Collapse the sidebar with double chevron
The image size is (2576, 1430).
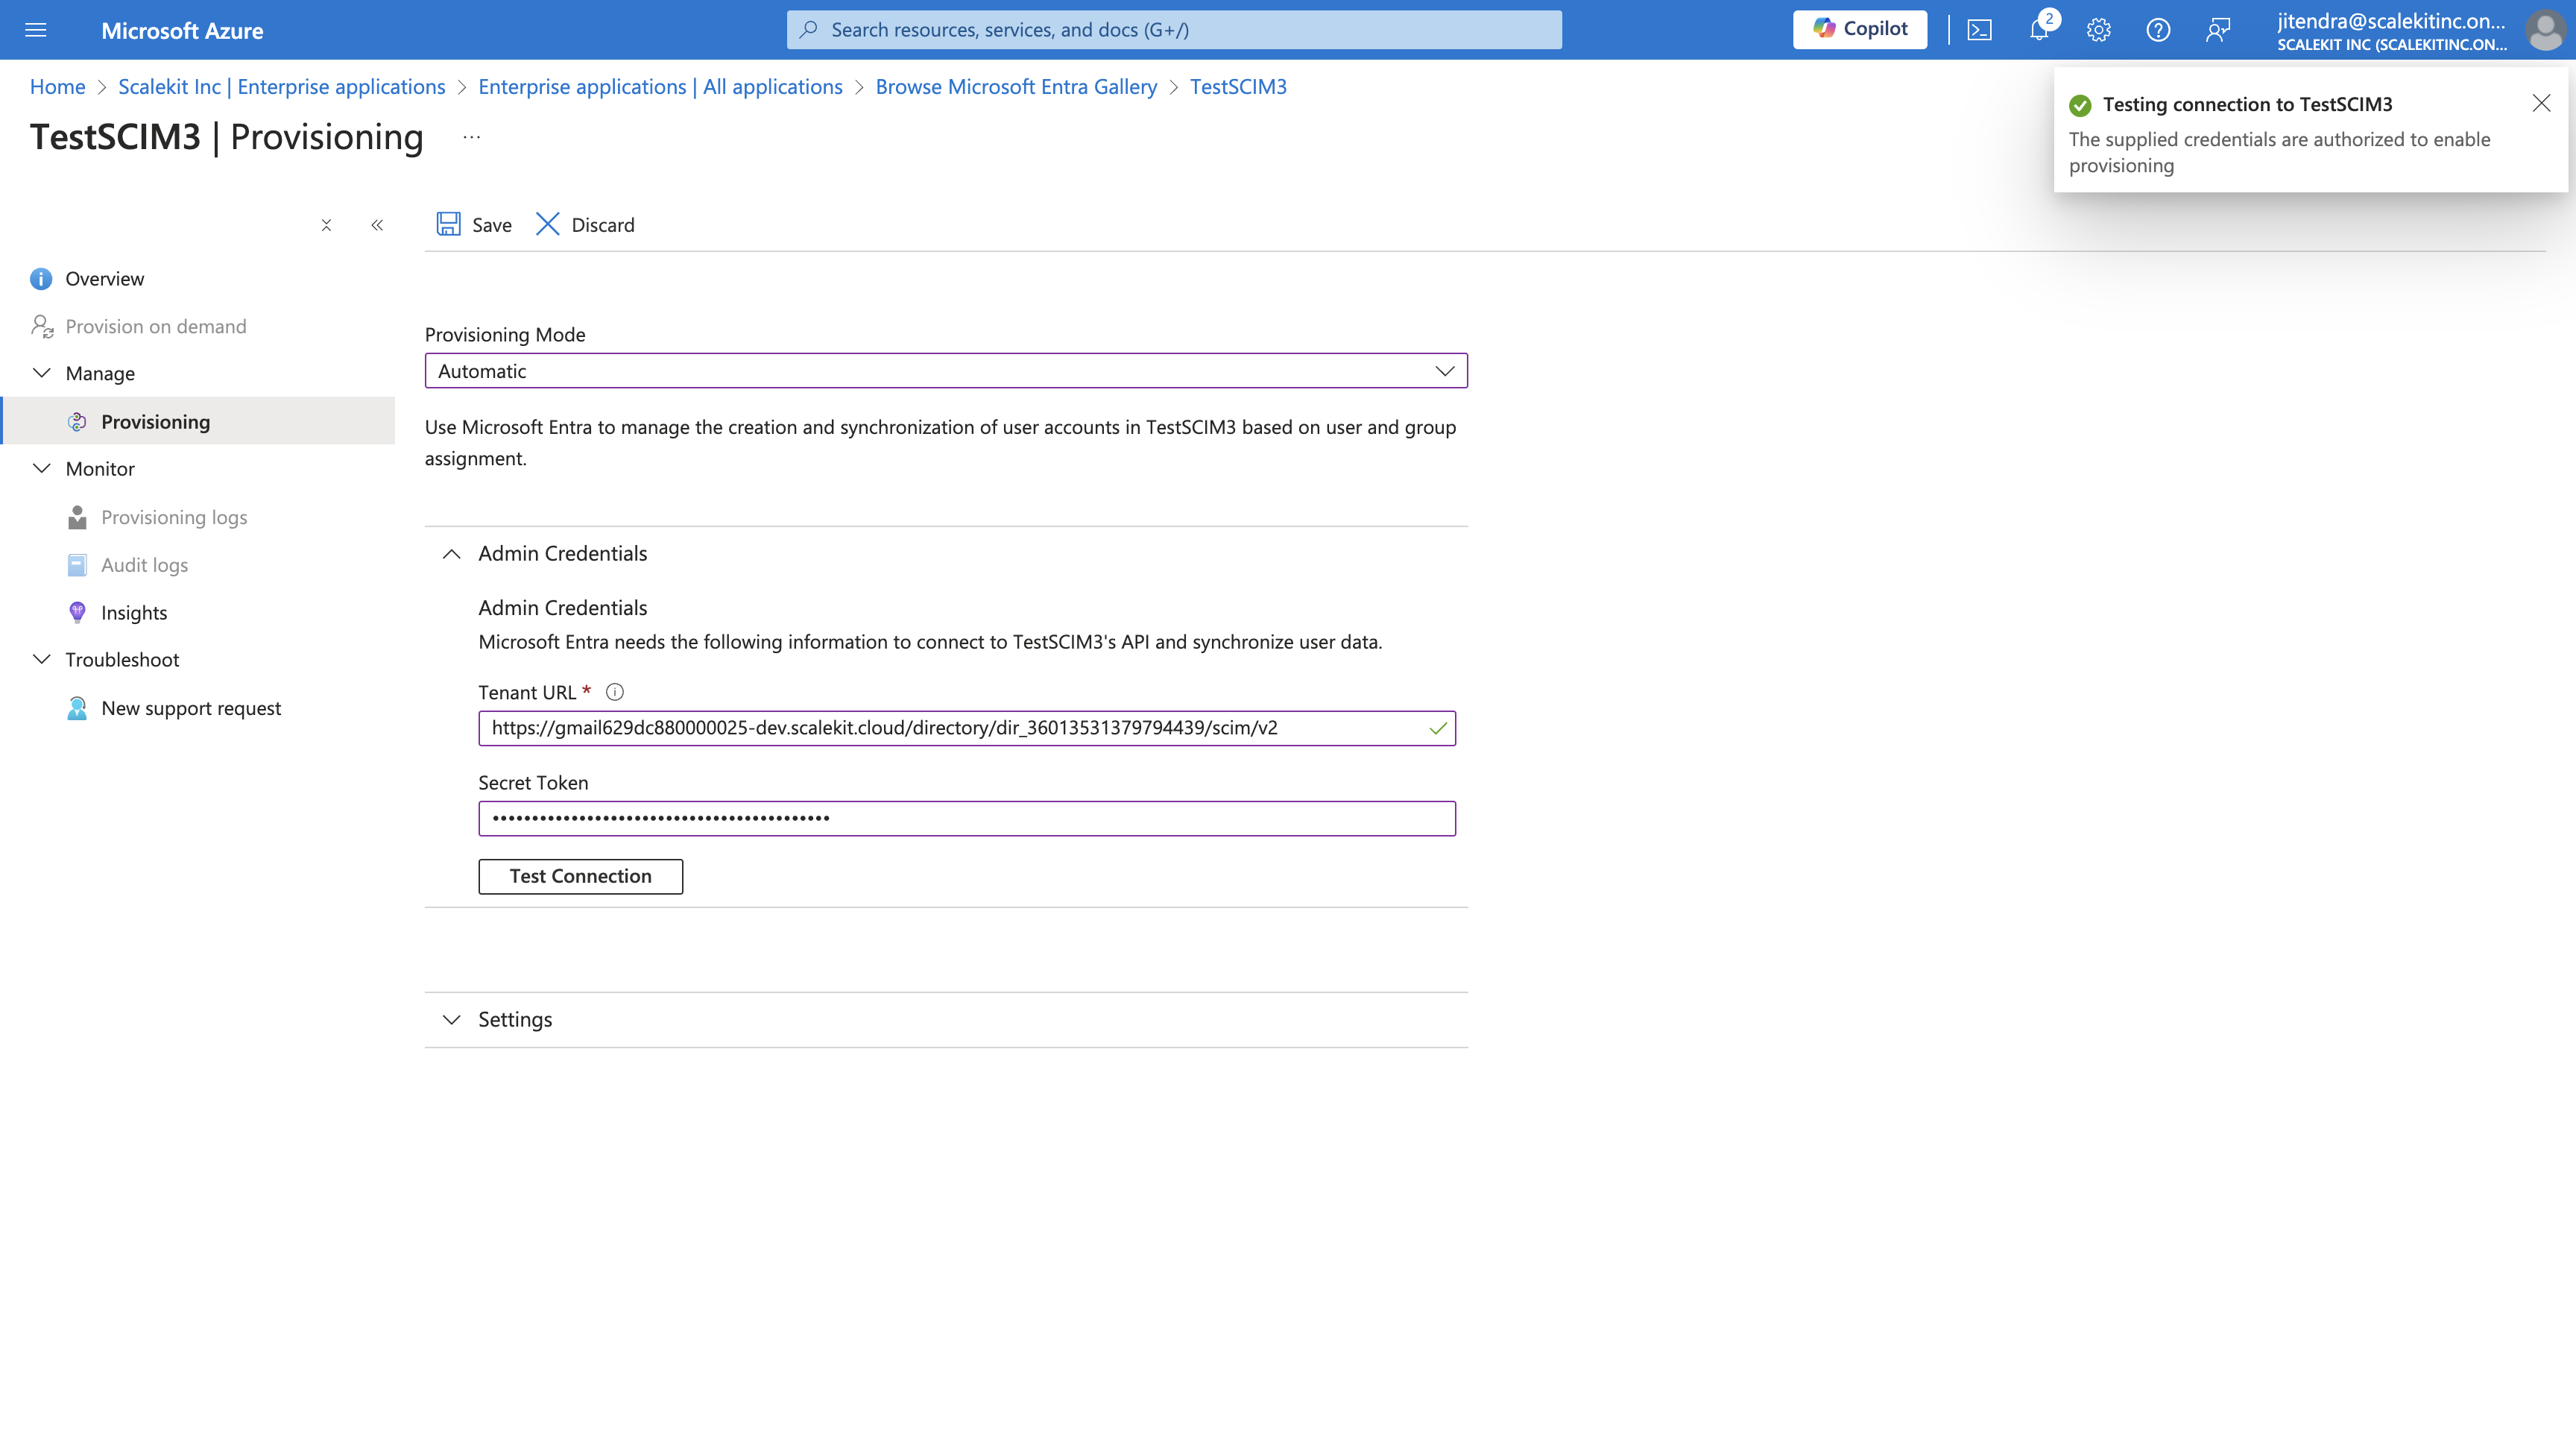point(377,225)
